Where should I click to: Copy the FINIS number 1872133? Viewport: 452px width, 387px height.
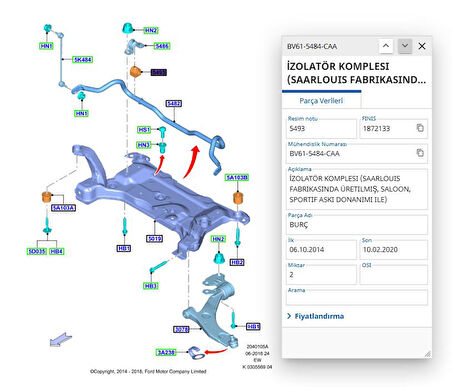(420, 128)
